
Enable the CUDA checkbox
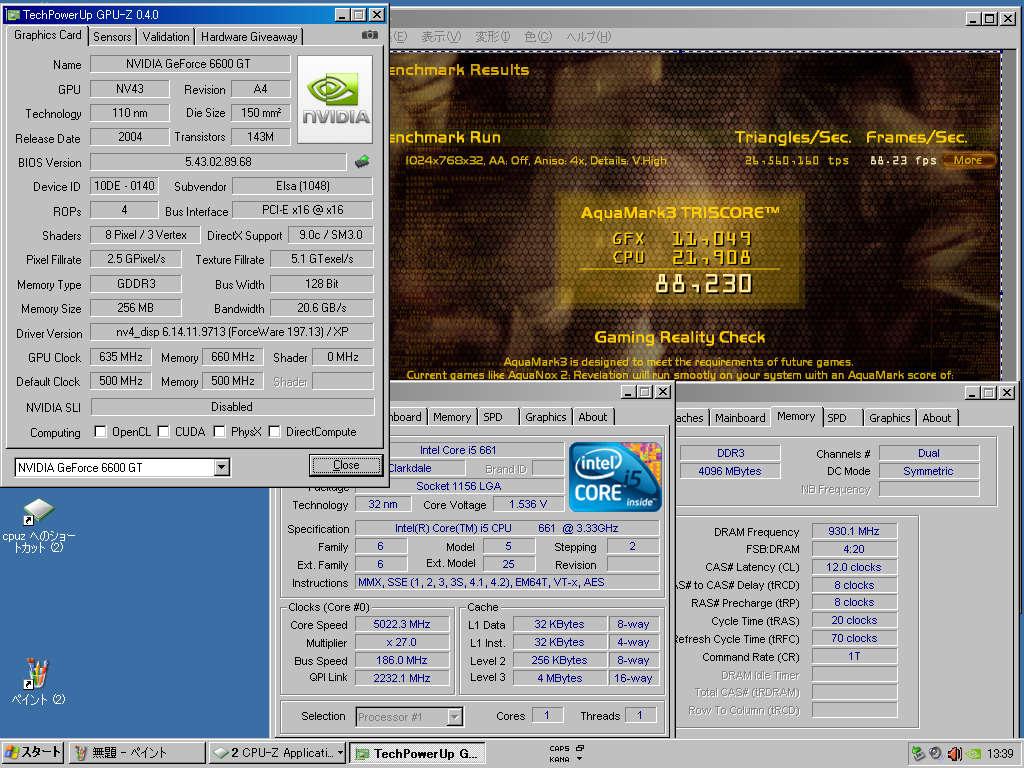163,432
